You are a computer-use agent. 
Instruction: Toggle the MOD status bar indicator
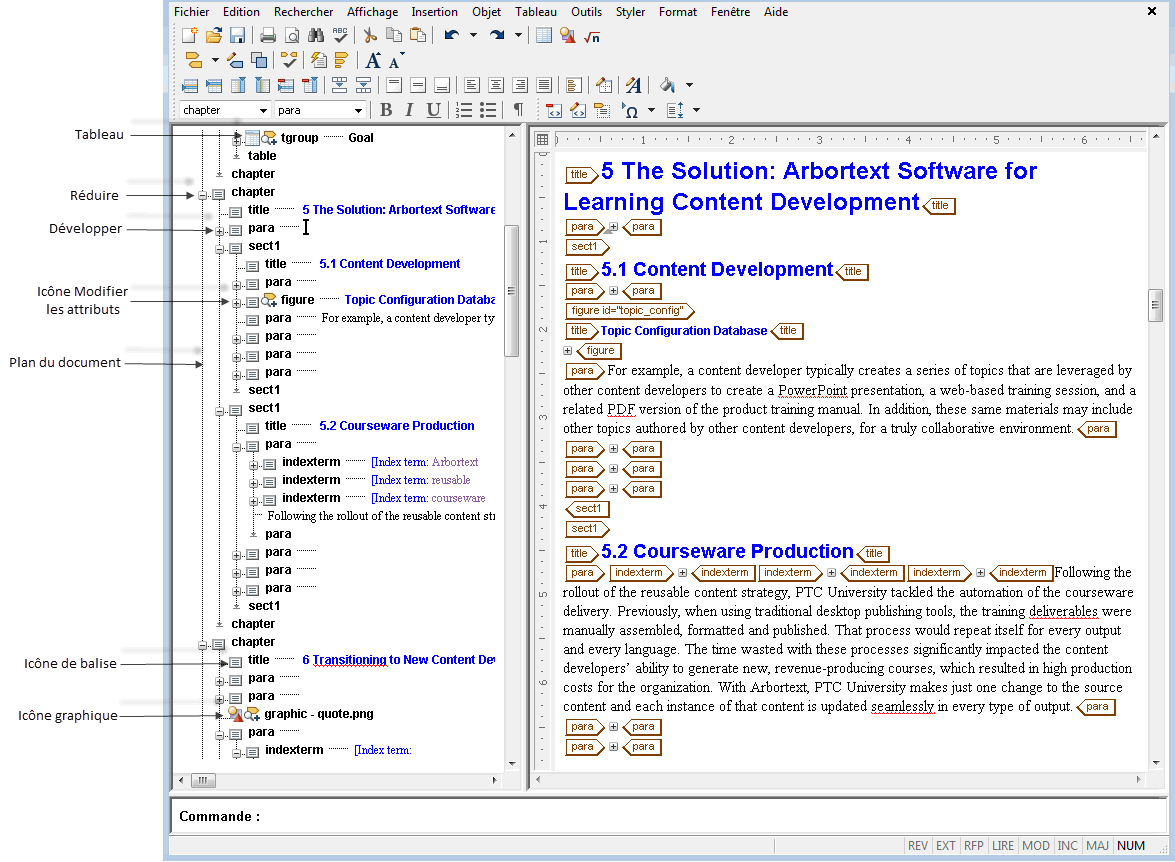tap(1036, 846)
